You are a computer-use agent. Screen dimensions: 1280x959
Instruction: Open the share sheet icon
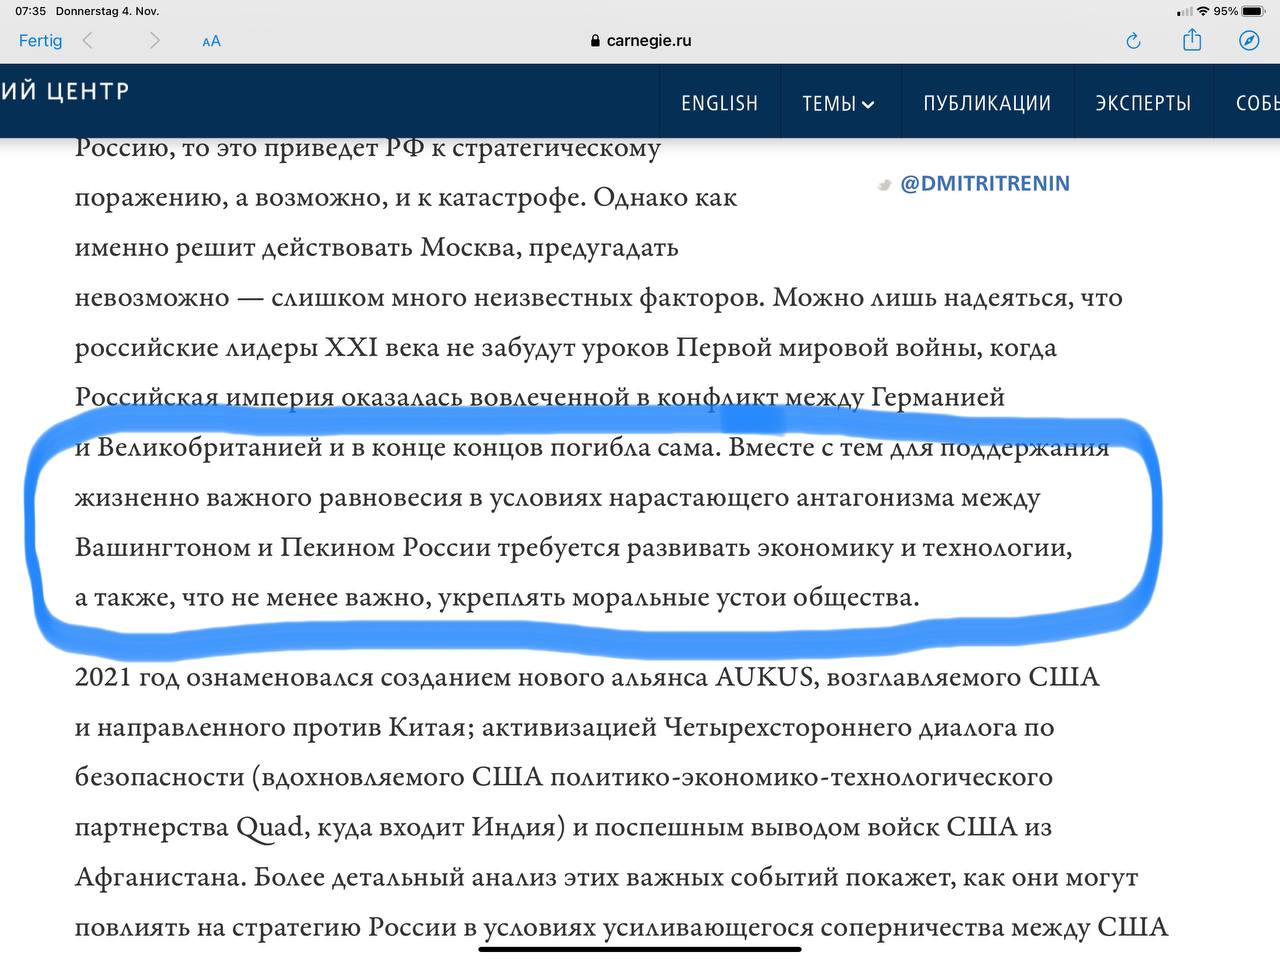coord(1191,40)
